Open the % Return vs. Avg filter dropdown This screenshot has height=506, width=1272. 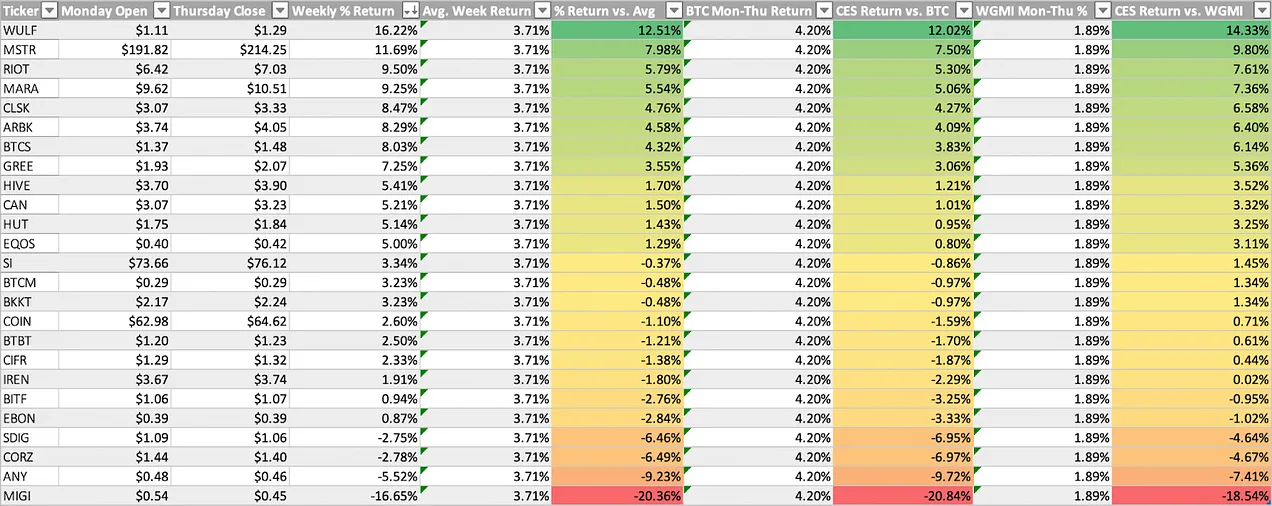[673, 11]
